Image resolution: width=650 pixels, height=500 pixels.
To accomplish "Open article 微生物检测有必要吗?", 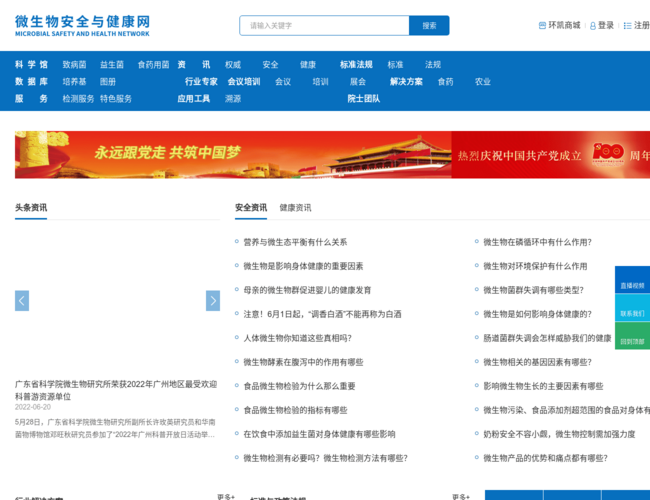I will 325,458.
